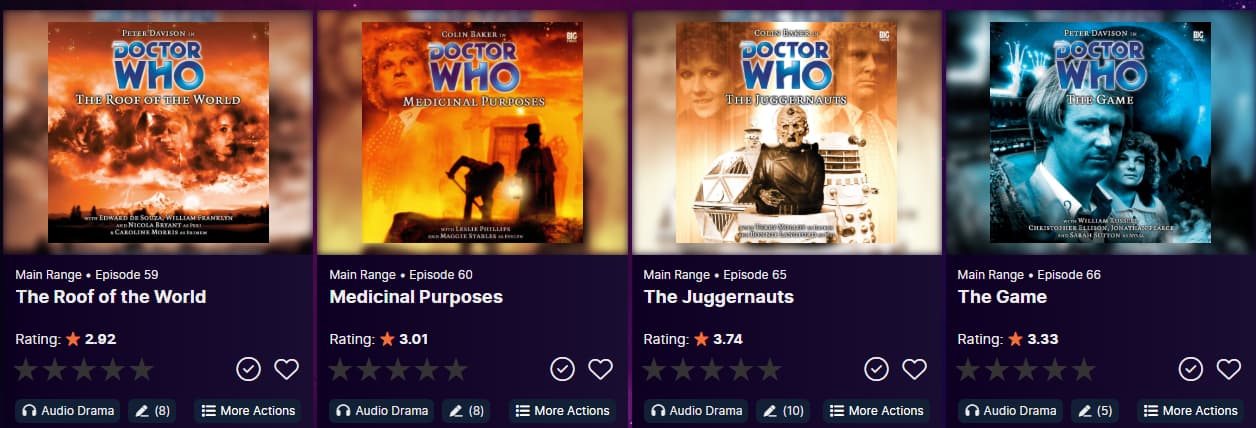
Task: Open the 5 reviews for The Game
Action: pos(1094,410)
